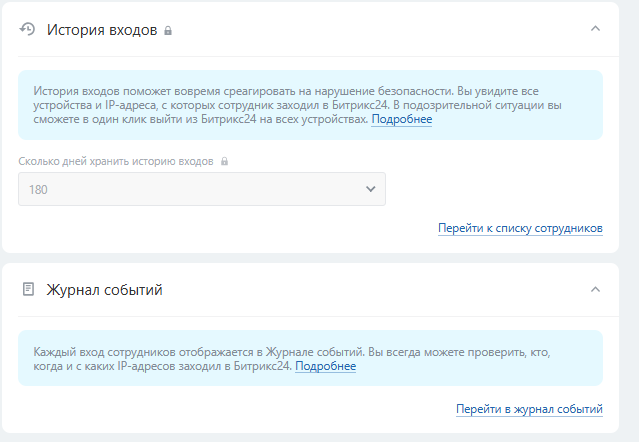
Task: Click the dropdown arrow in the 180 field
Action: point(370,189)
